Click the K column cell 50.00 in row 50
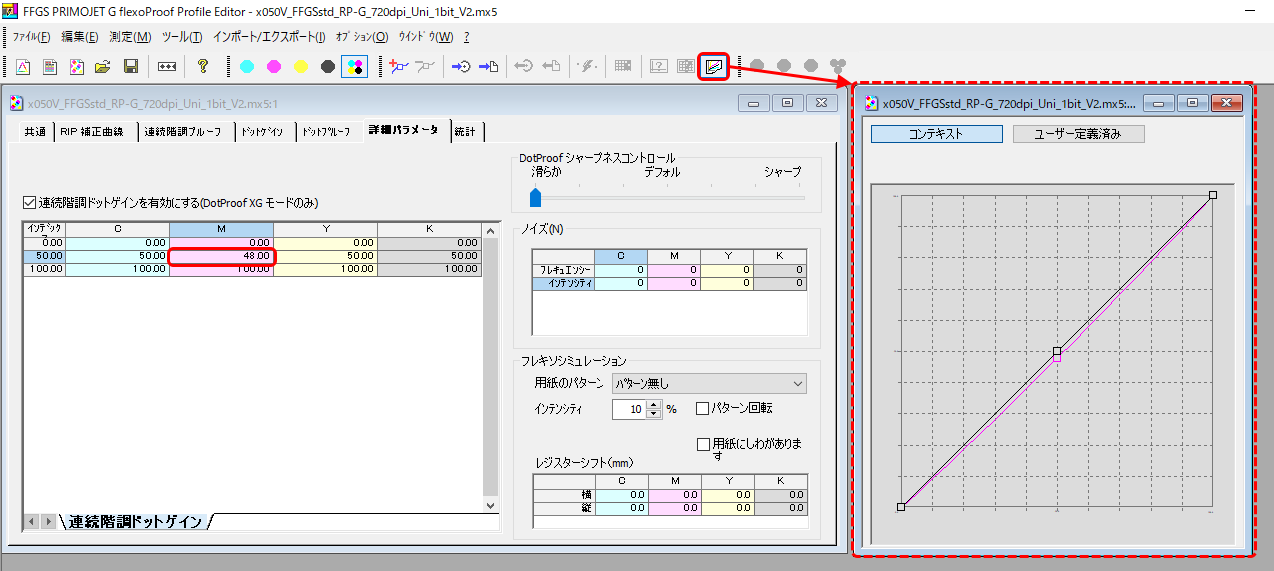The height and width of the screenshot is (571, 1274). (429, 256)
